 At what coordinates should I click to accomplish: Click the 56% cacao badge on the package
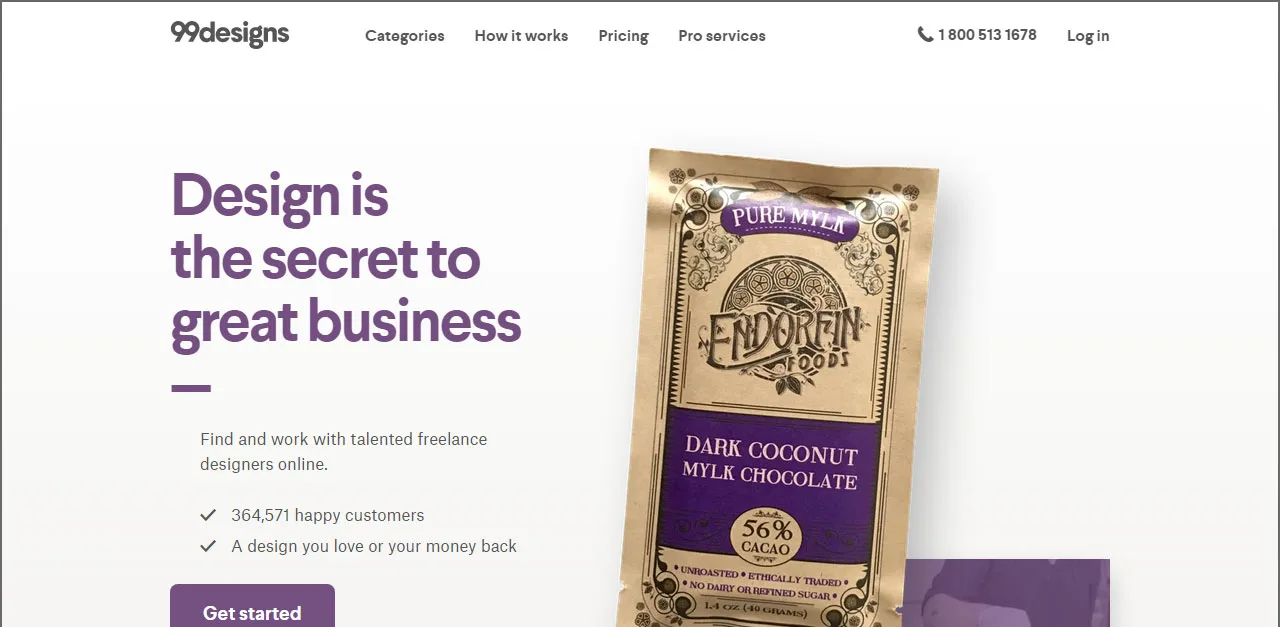click(x=765, y=534)
